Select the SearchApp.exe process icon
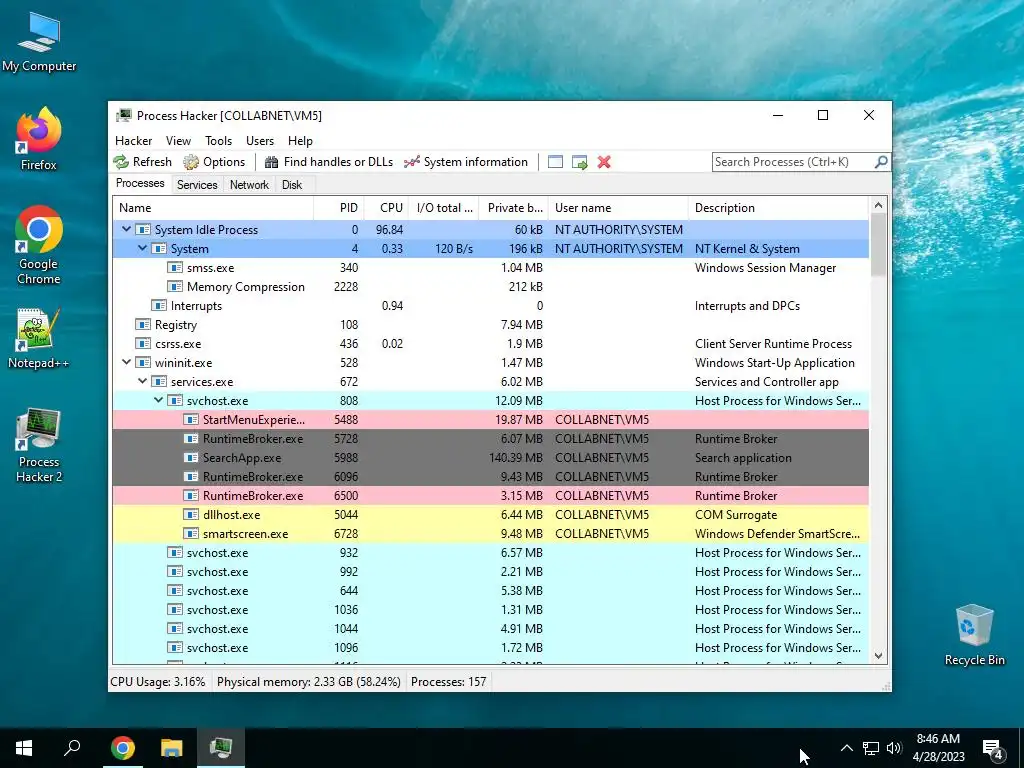Viewport: 1024px width, 768px height. 191,458
